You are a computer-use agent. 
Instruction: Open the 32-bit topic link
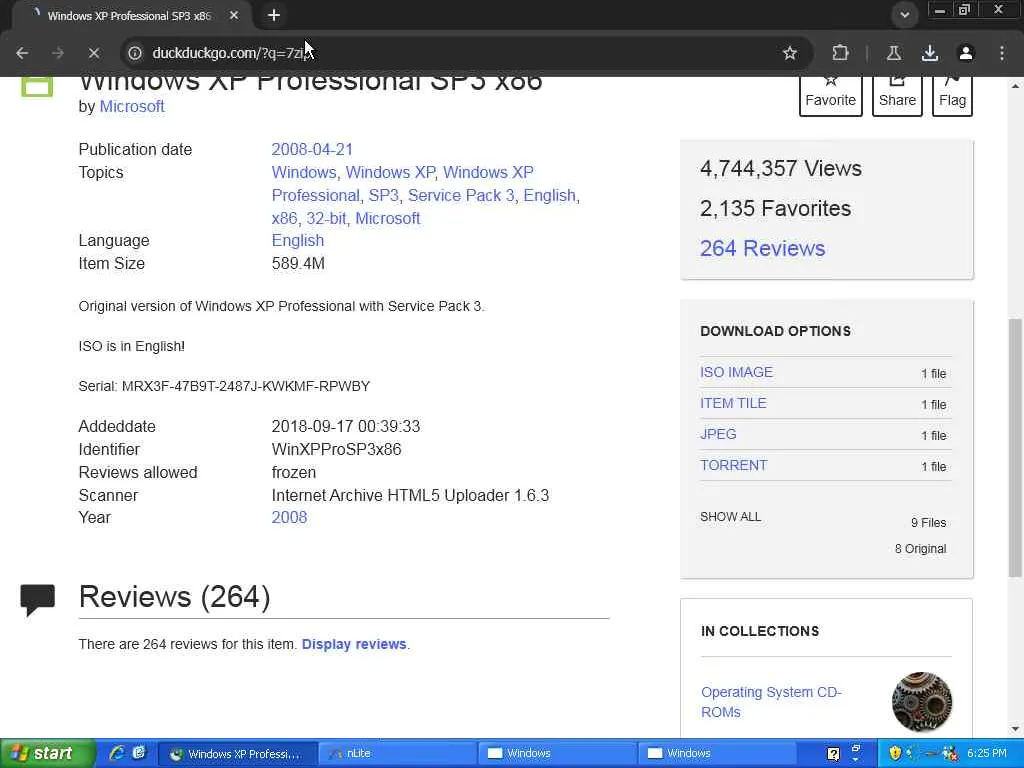327,218
